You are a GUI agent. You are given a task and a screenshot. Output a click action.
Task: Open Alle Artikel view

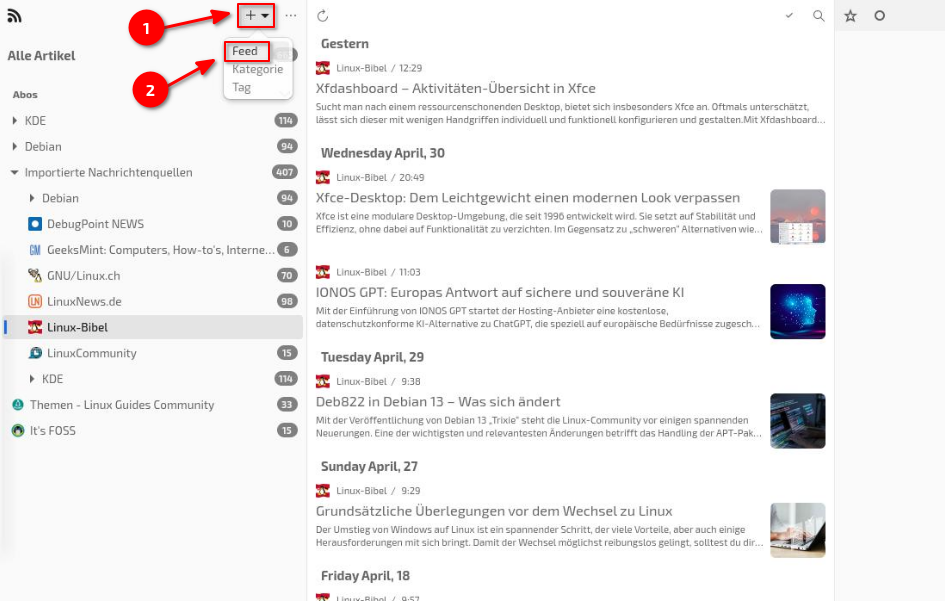pos(42,55)
